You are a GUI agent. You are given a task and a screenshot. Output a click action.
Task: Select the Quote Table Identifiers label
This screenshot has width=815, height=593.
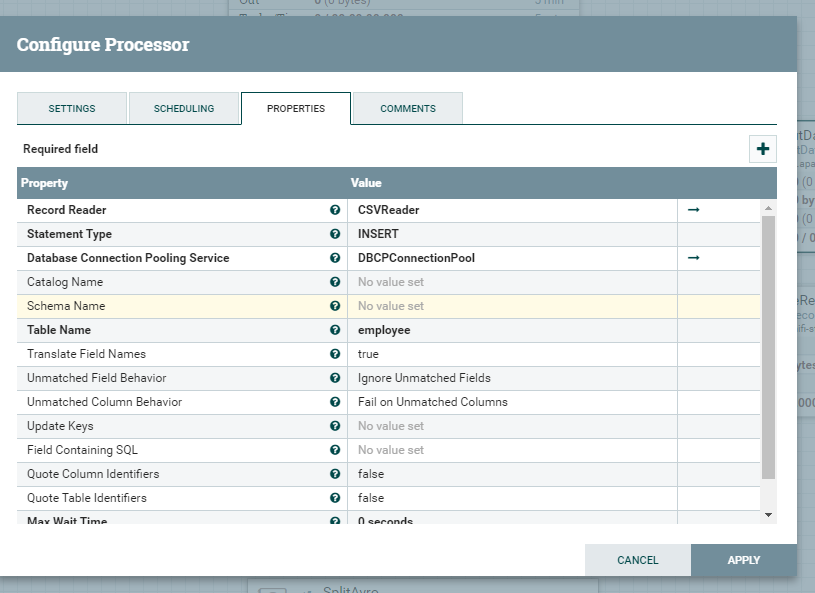tap(87, 498)
